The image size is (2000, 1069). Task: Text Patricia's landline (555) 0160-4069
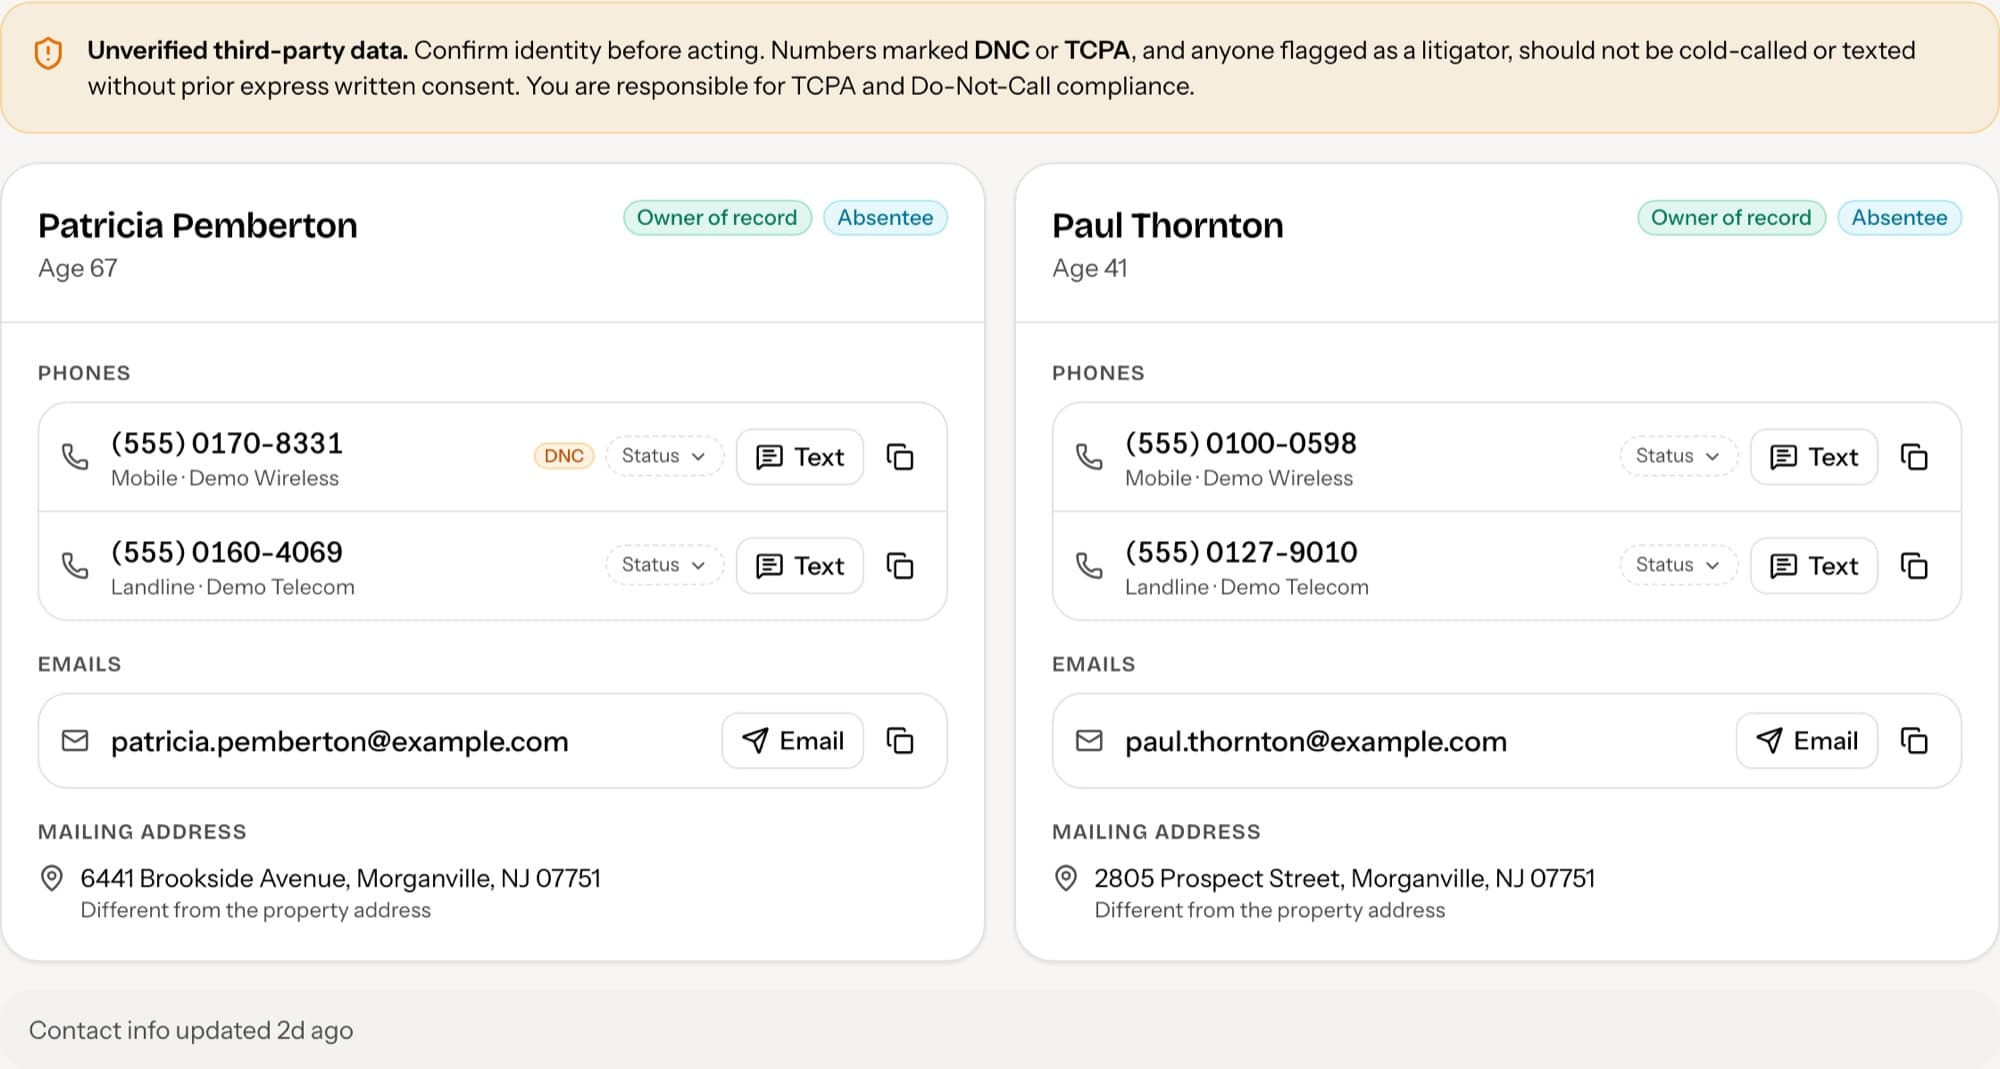[800, 566]
